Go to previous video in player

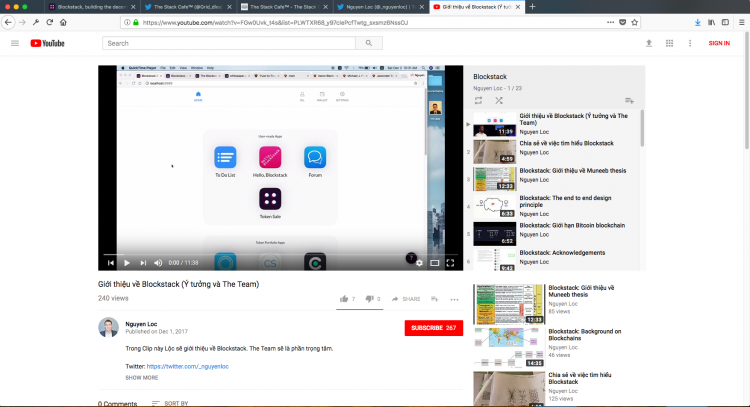pos(111,263)
